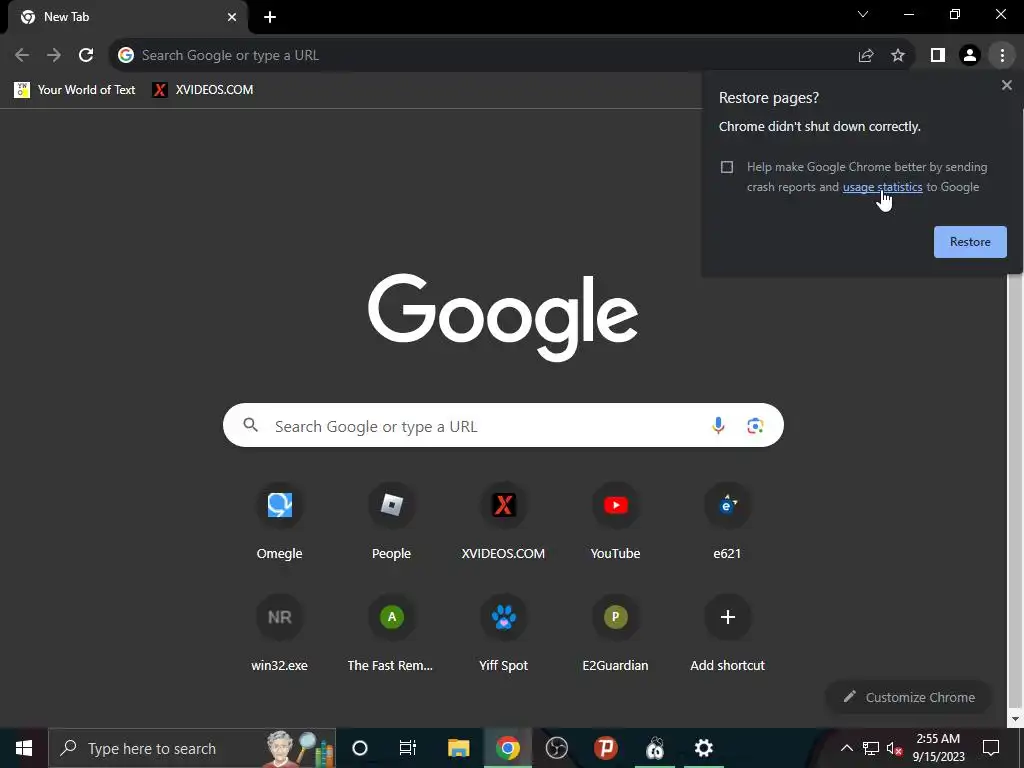
Task: Open File Explorer from the taskbar
Action: click(x=458, y=748)
